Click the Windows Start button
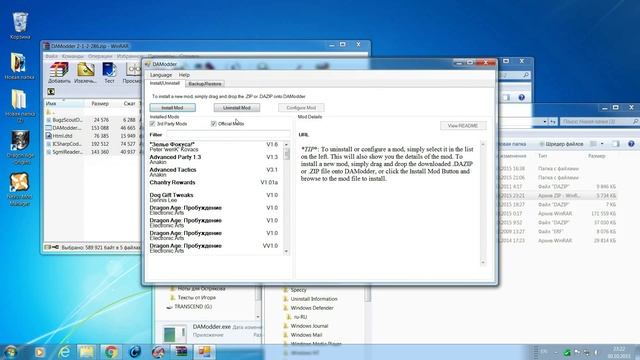Image resolution: width=640 pixels, height=360 pixels. point(11,351)
